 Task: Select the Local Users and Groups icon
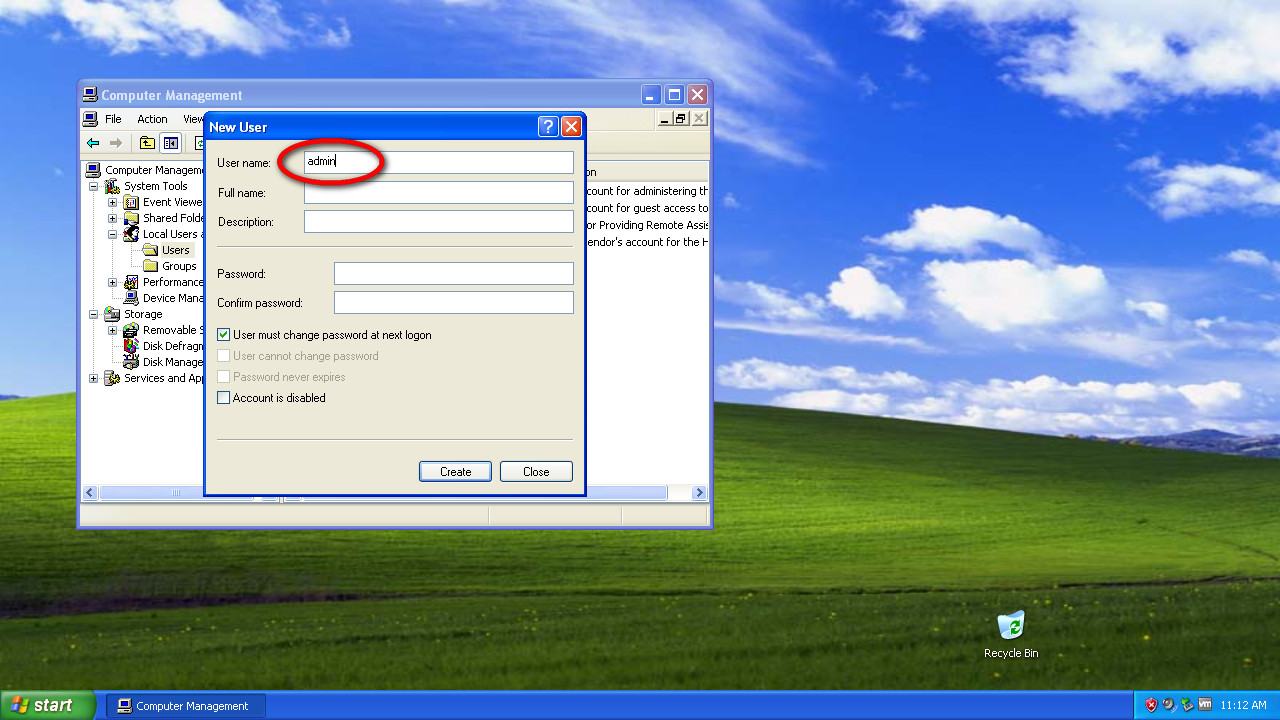pyautogui.click(x=131, y=234)
